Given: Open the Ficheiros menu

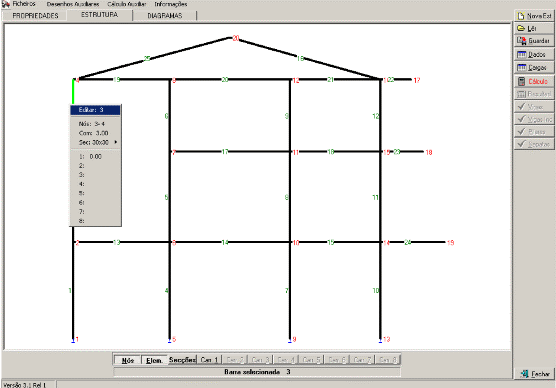Looking at the screenshot, I should tap(24, 4).
